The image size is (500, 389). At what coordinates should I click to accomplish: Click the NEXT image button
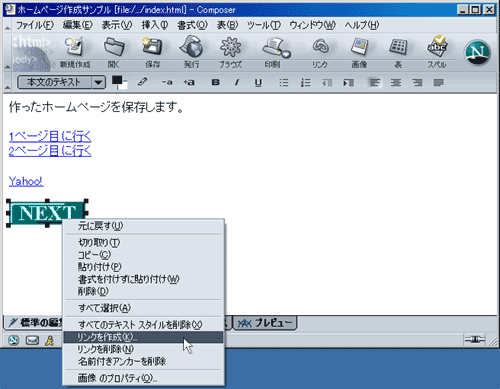[x=47, y=213]
